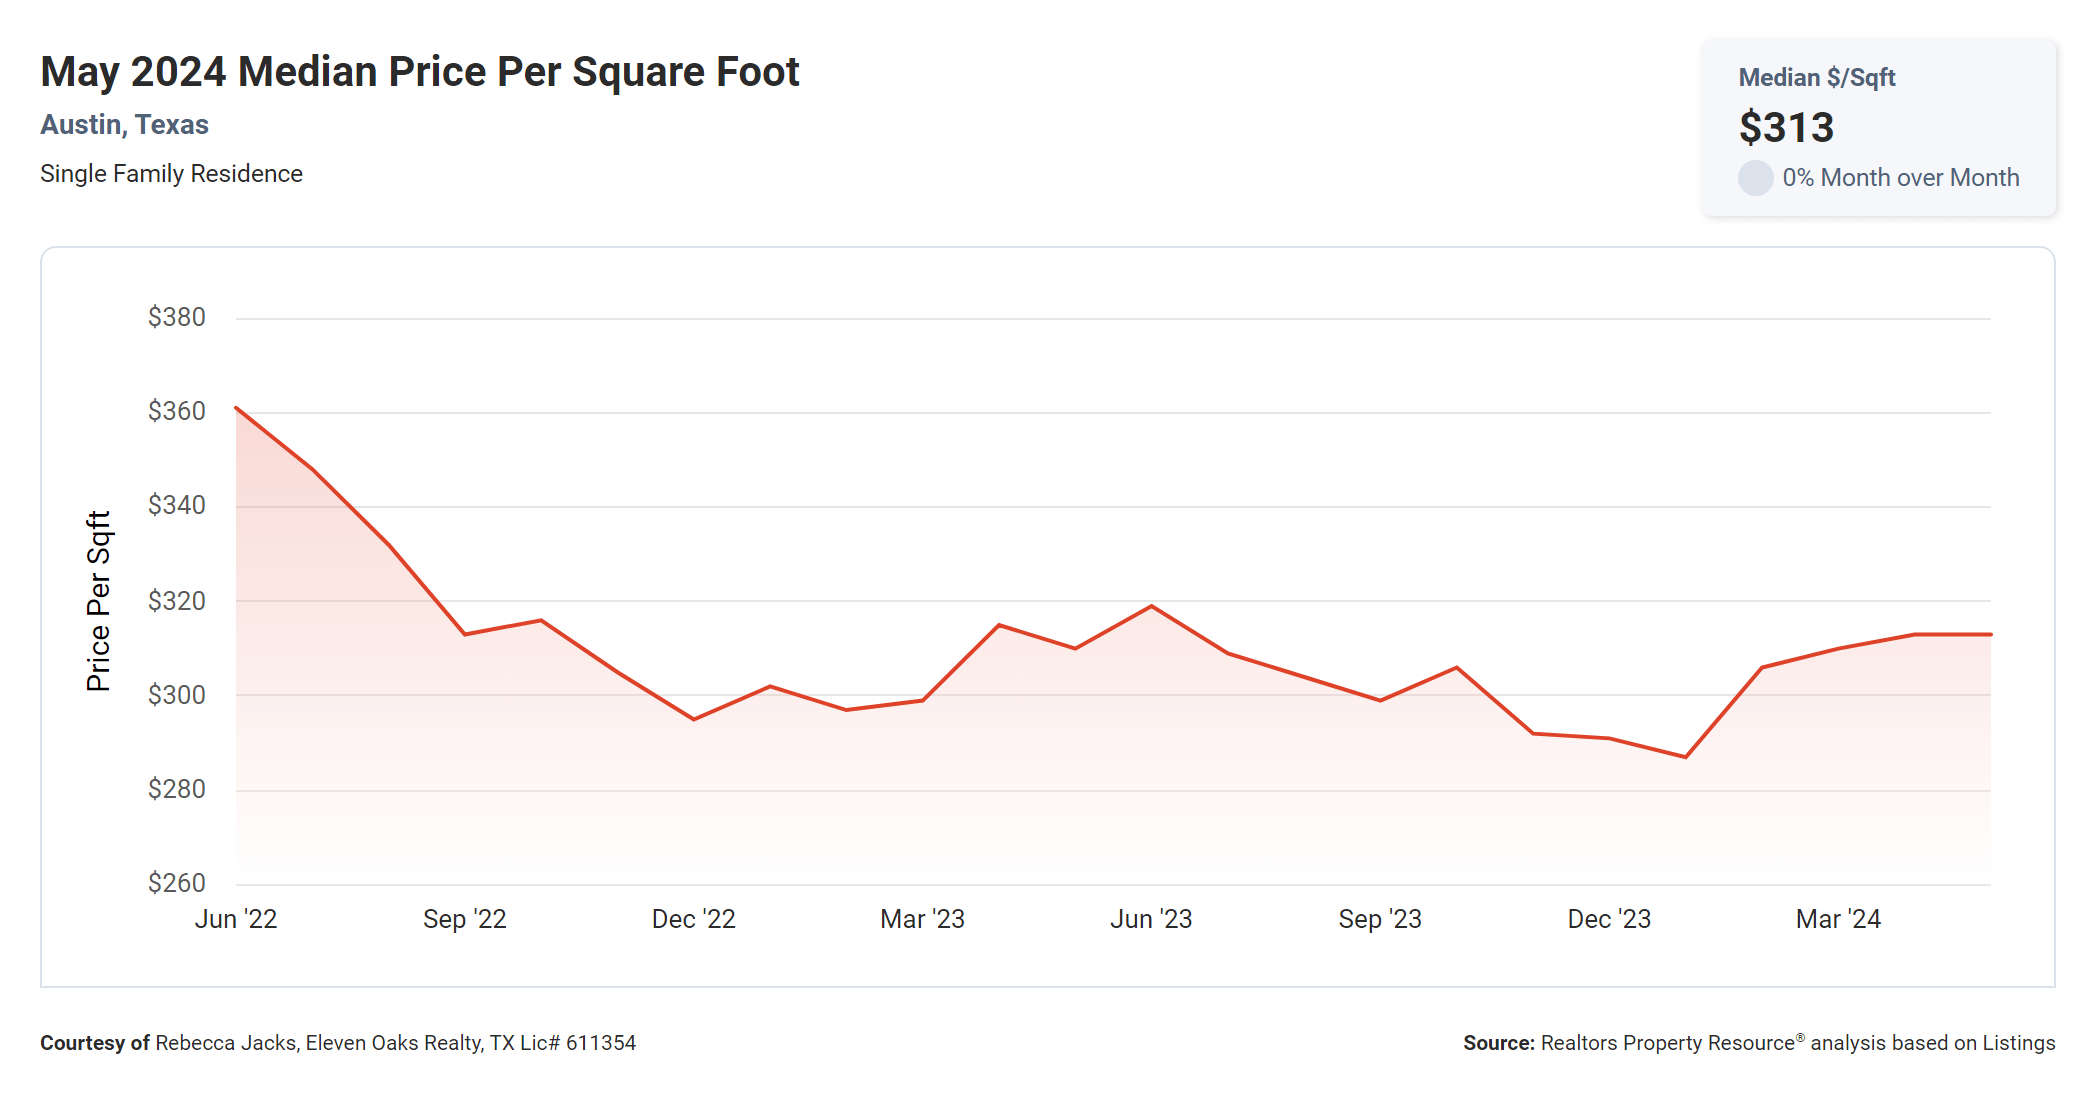Image resolution: width=2096 pixels, height=1100 pixels.
Task: Click the Dec '23 x-axis label
Action: [1609, 919]
